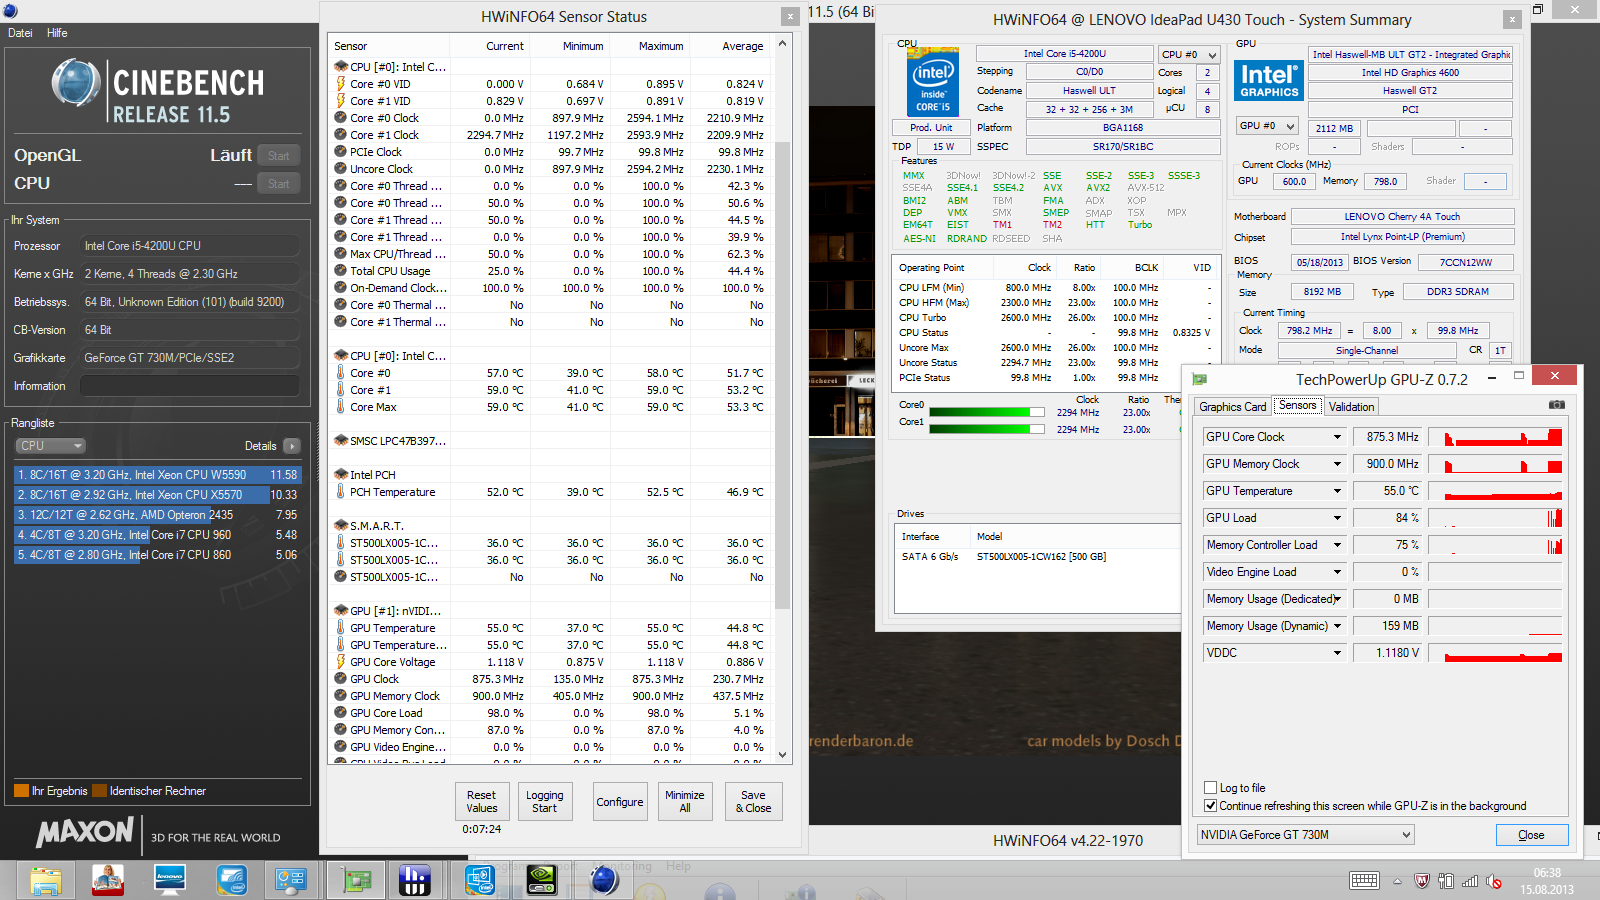This screenshot has height=900, width=1600.
Task: Open the Lenovo monitor app in taskbar
Action: click(x=170, y=880)
